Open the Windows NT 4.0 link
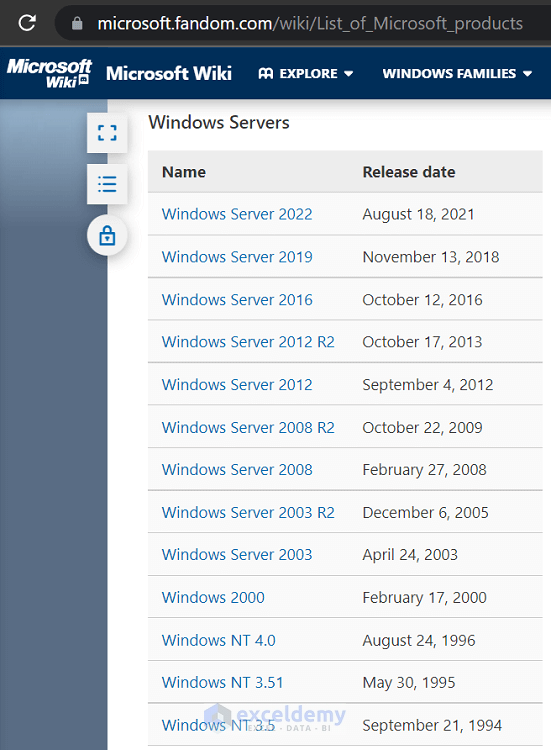This screenshot has width=551, height=750. (x=219, y=640)
